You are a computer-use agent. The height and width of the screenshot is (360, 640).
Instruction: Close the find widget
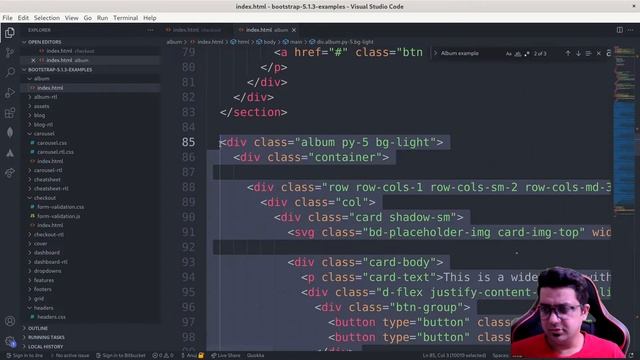point(599,53)
